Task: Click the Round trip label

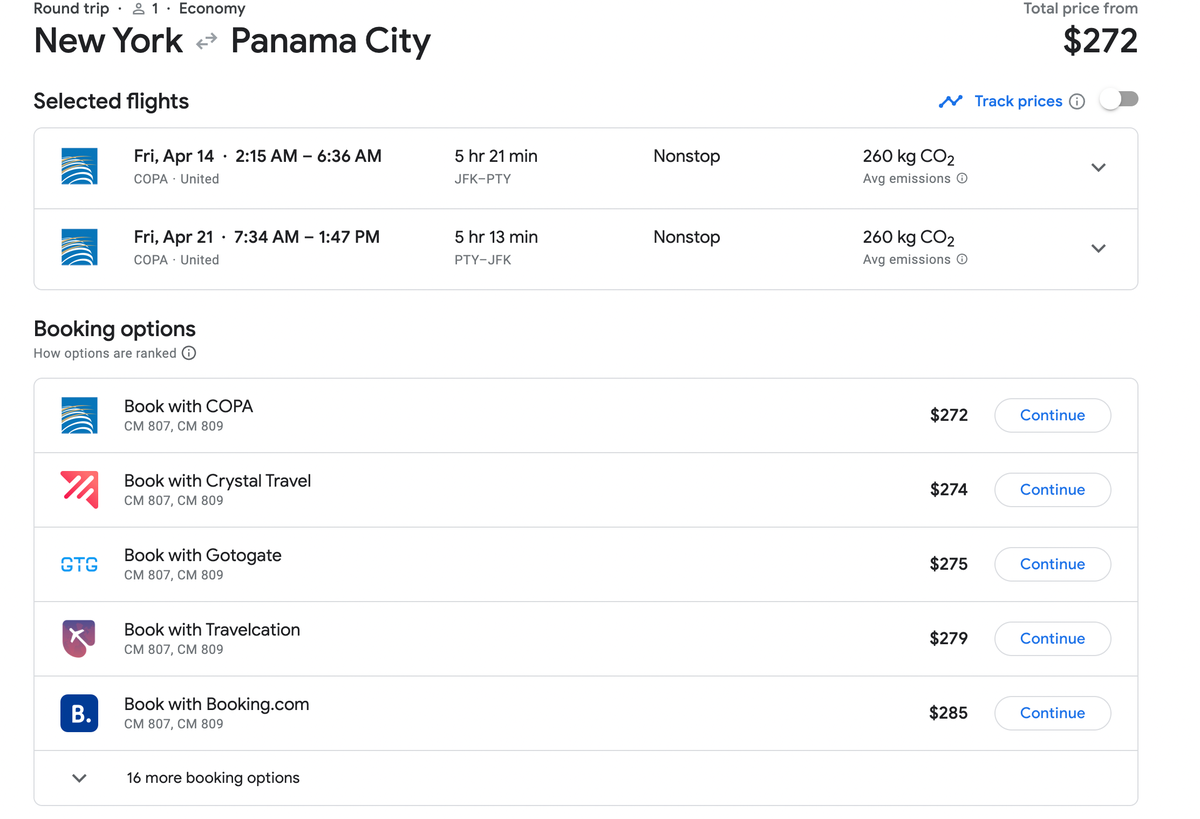Action: (70, 8)
